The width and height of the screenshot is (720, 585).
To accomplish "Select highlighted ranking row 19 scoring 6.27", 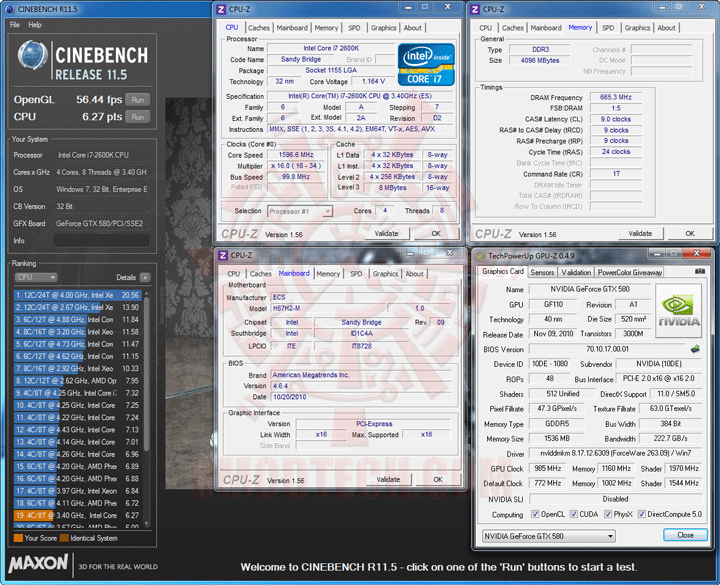I will pos(77,515).
